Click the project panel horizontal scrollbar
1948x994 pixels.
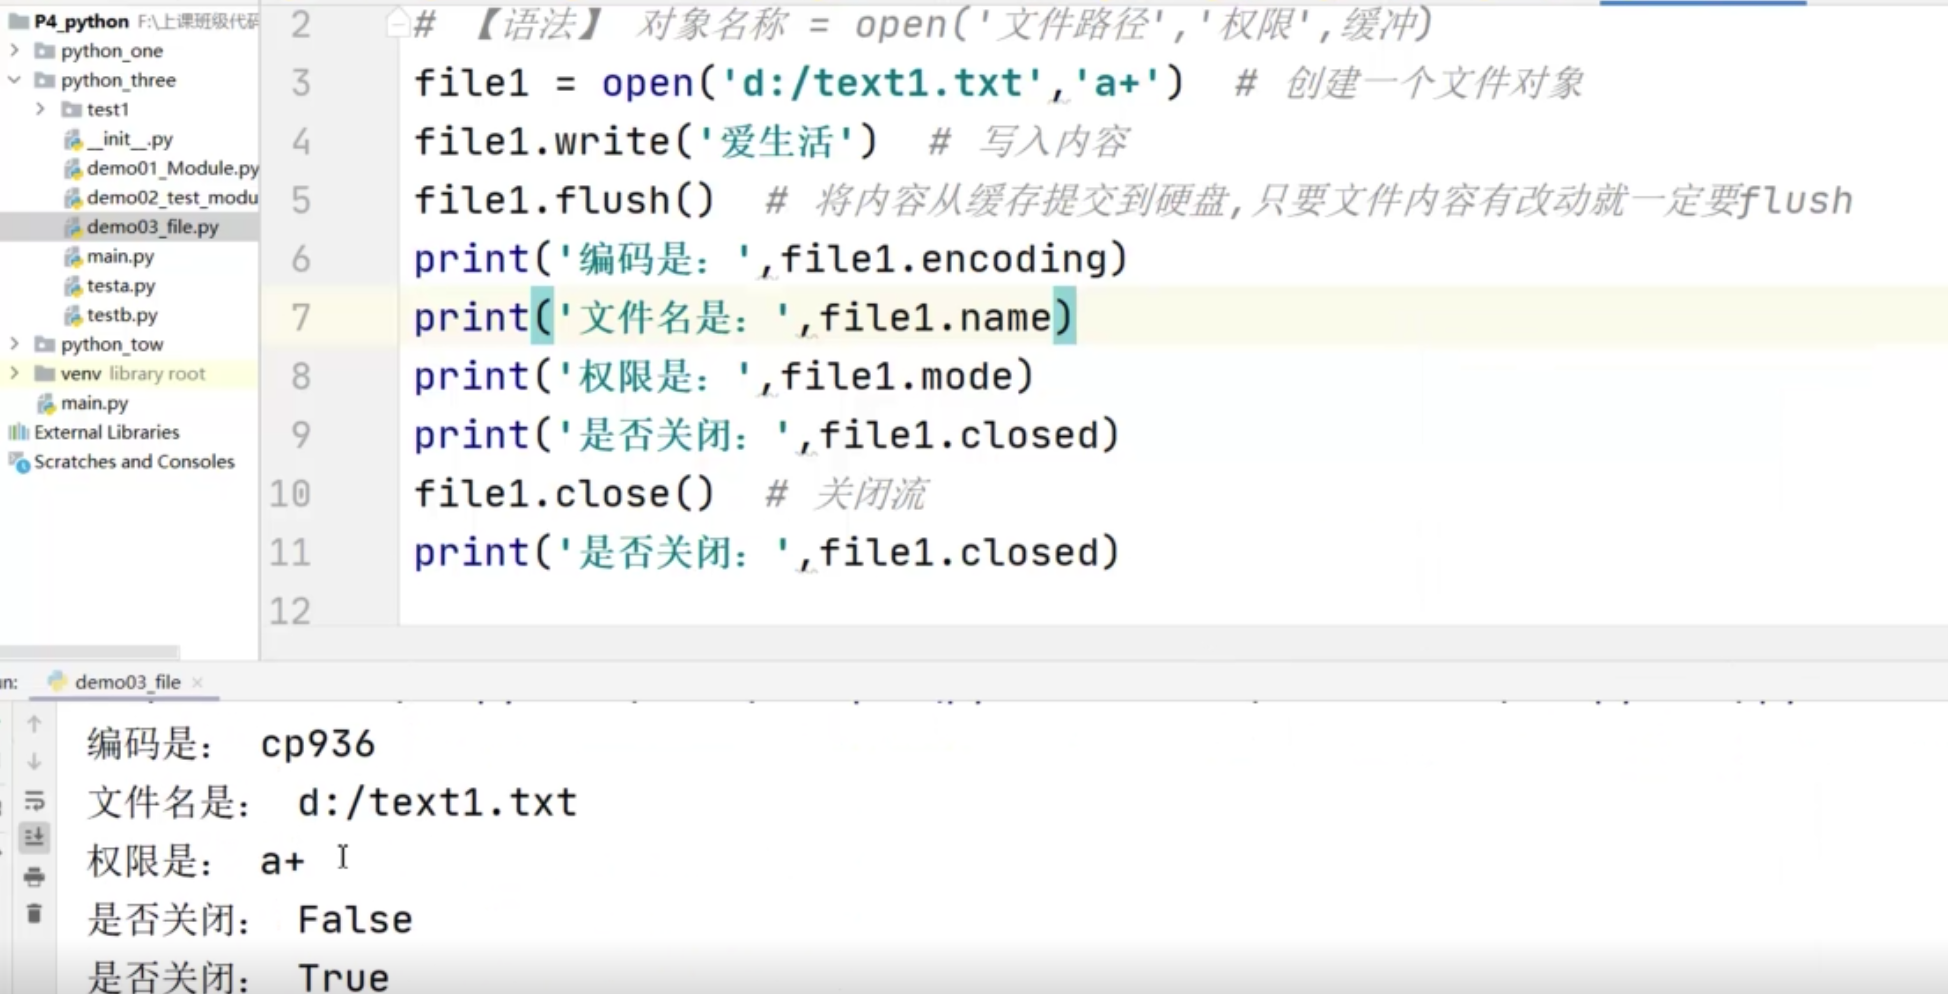tap(90, 651)
